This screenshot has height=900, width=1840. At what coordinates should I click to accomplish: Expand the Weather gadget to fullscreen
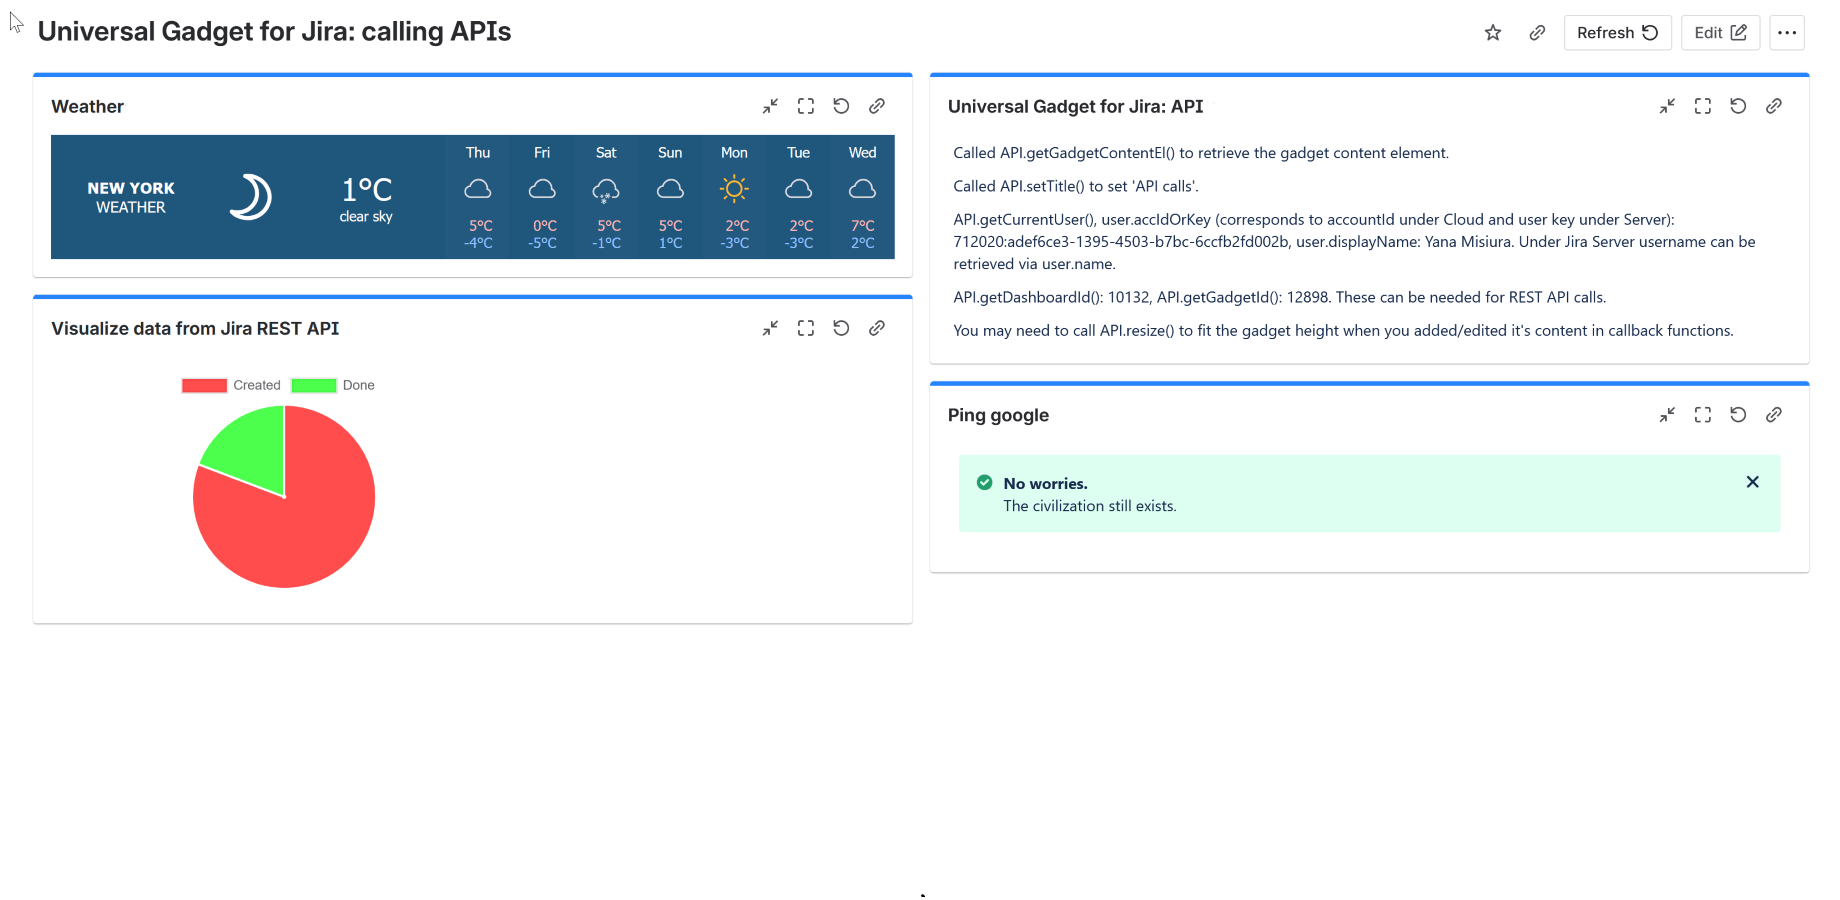pyautogui.click(x=806, y=106)
